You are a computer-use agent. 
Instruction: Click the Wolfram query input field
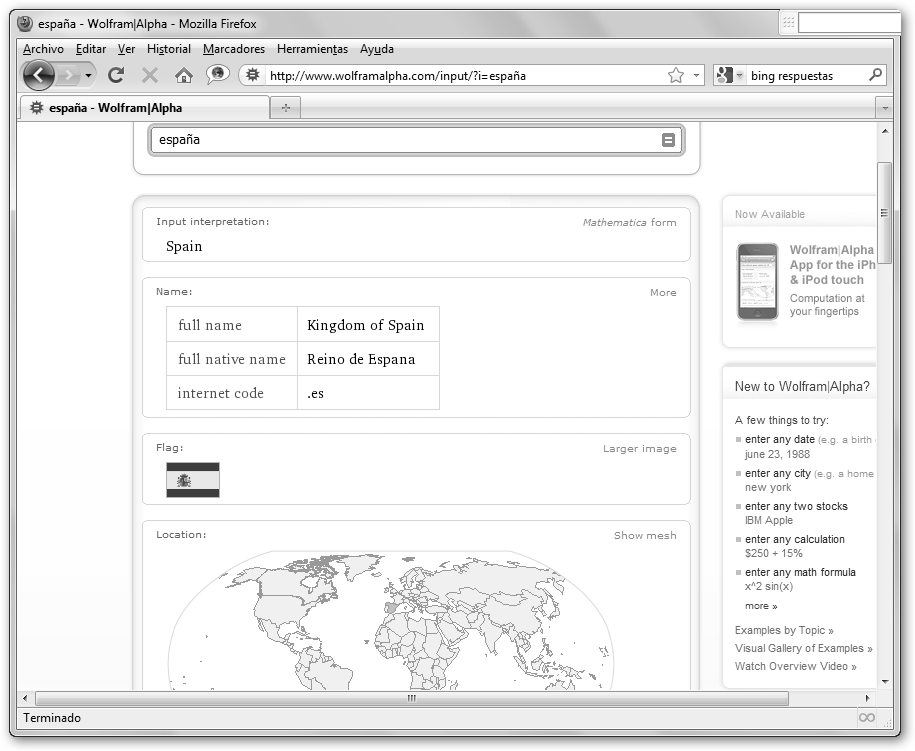(x=400, y=140)
